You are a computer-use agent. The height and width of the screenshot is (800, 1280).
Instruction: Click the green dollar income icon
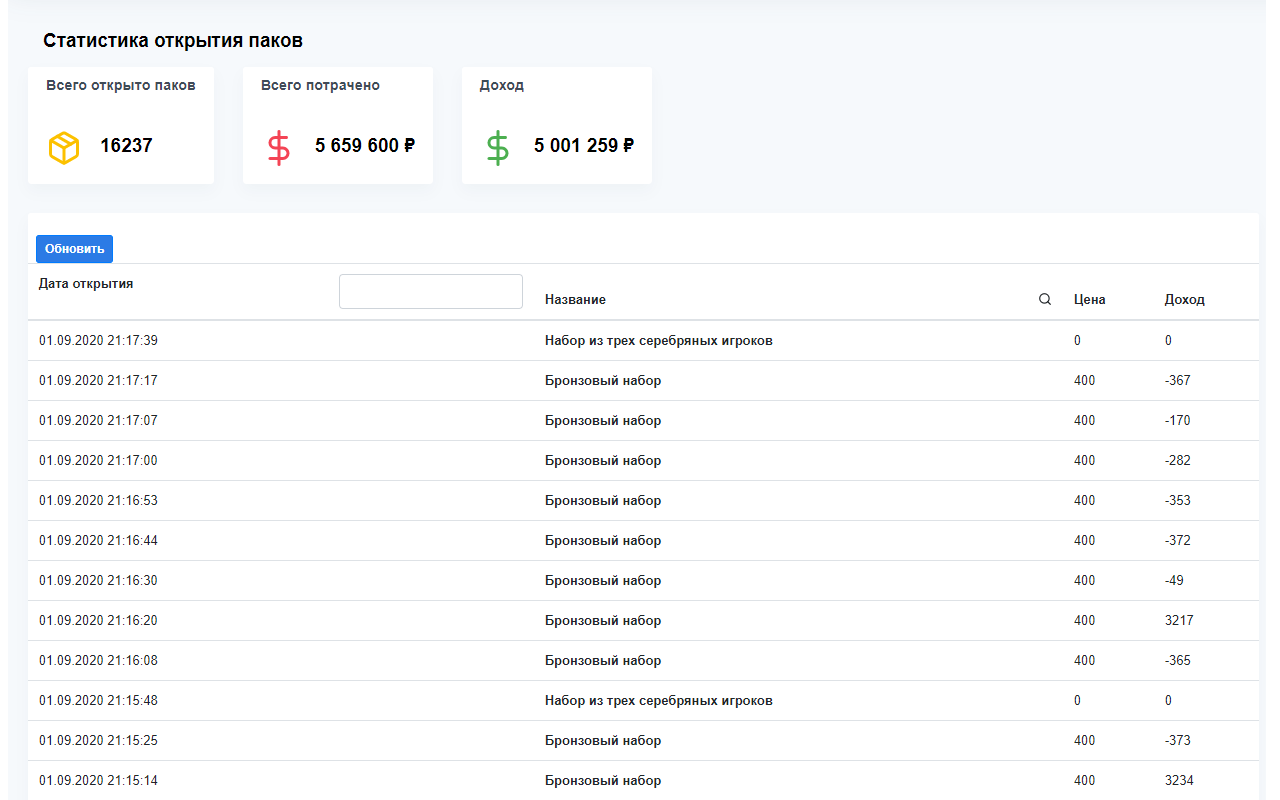click(498, 148)
